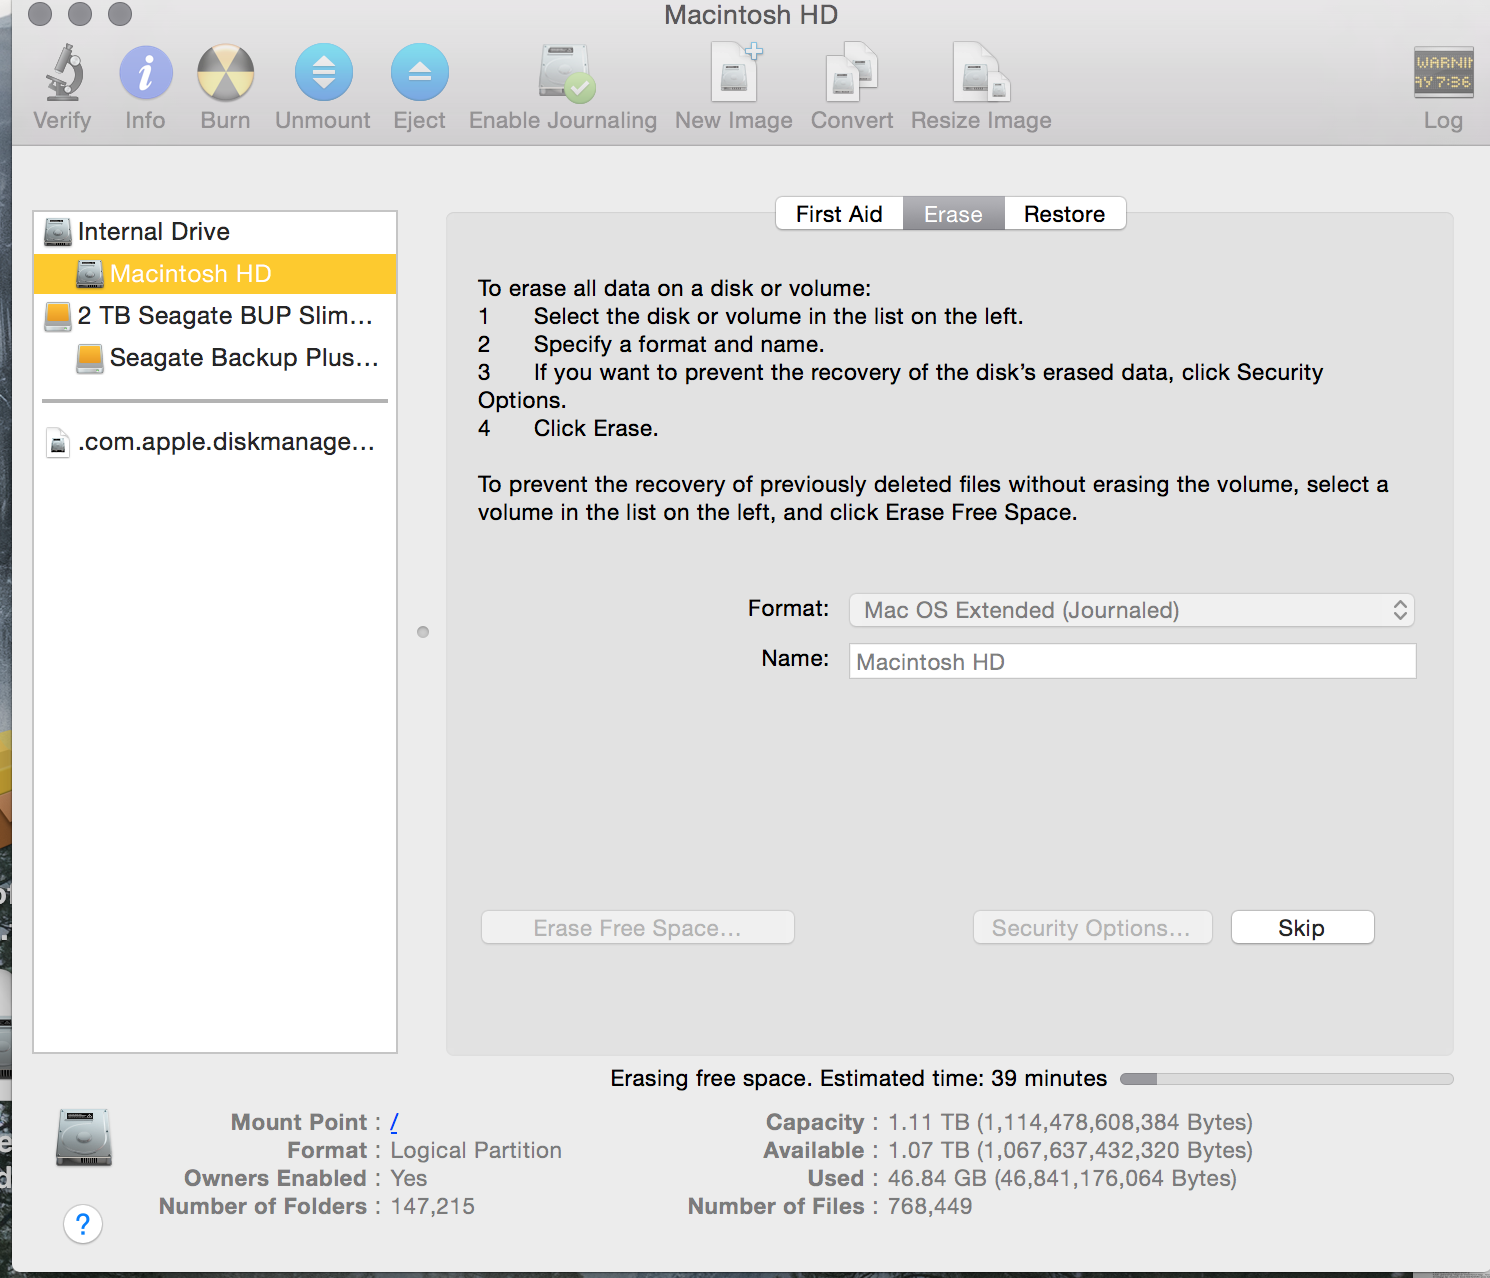Open the Info toolbar icon
1490x1278 pixels.
[146, 73]
